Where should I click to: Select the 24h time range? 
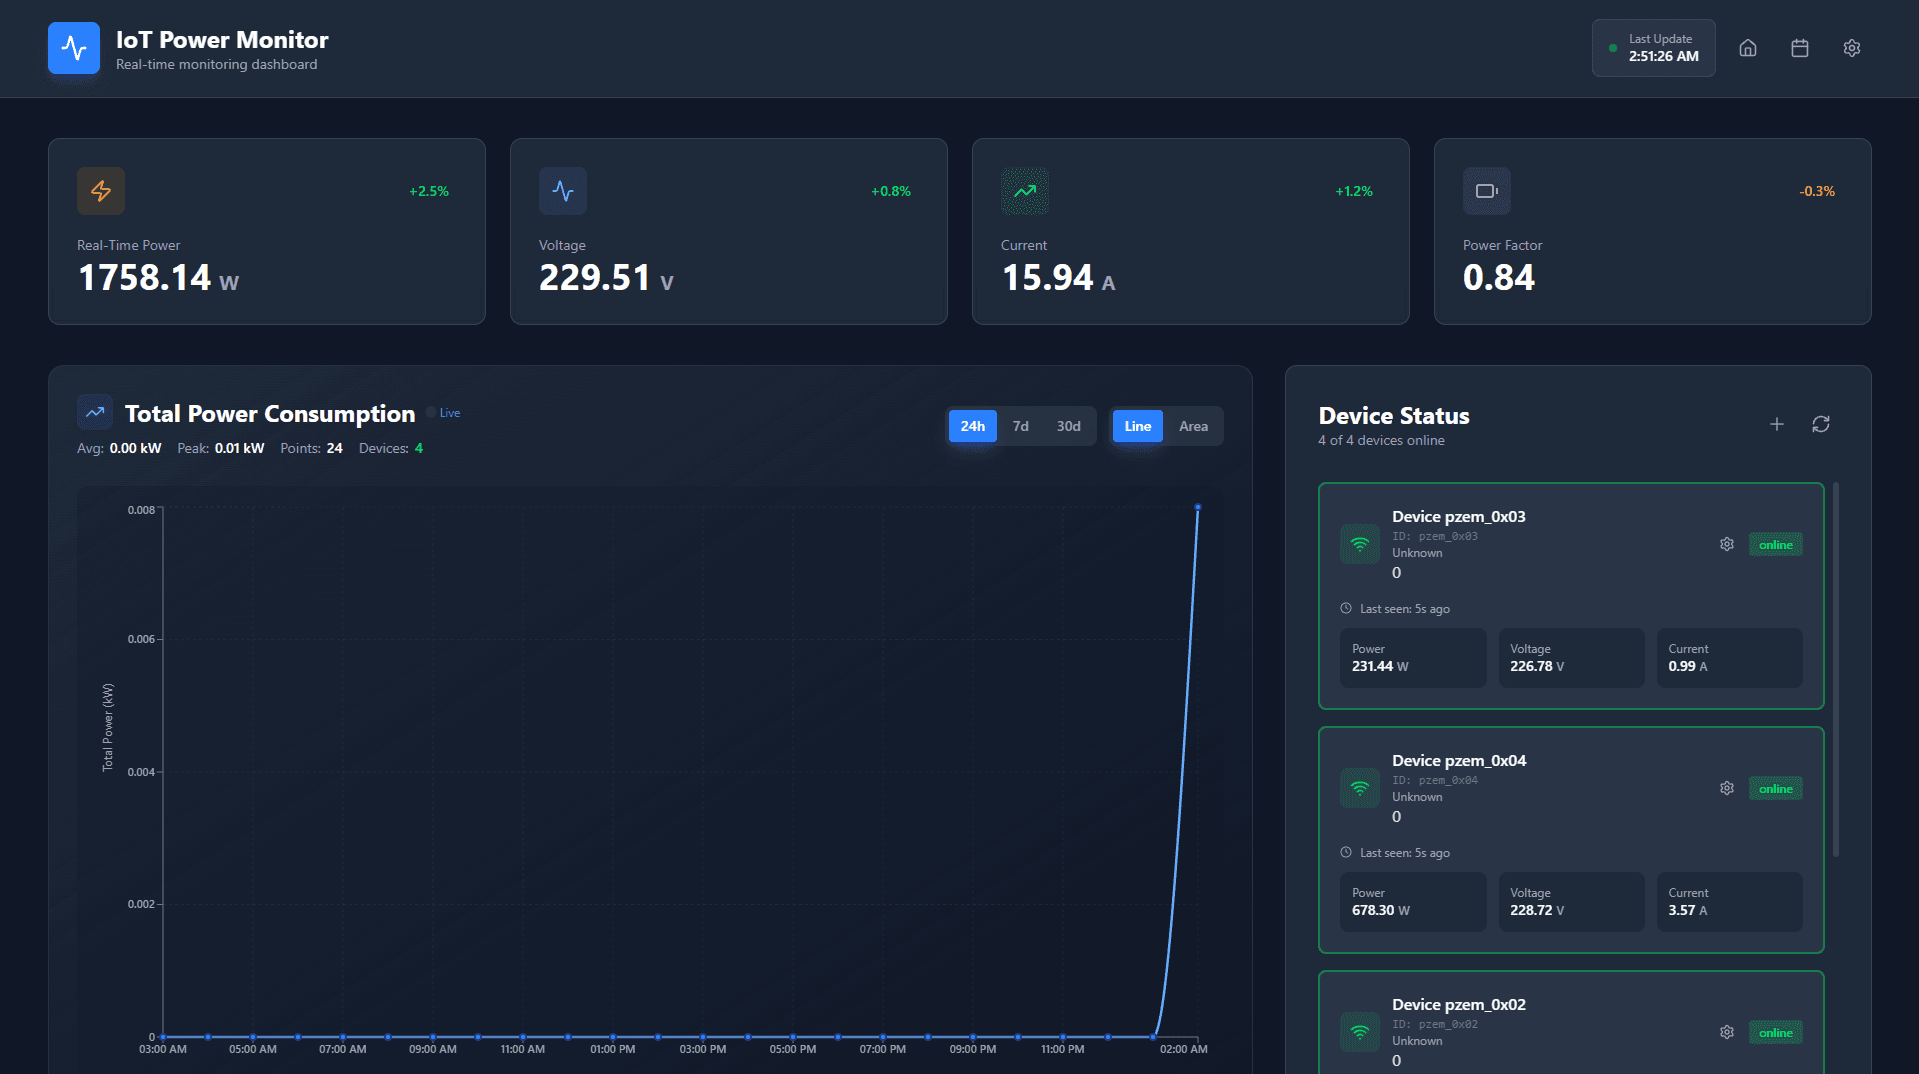(x=973, y=426)
